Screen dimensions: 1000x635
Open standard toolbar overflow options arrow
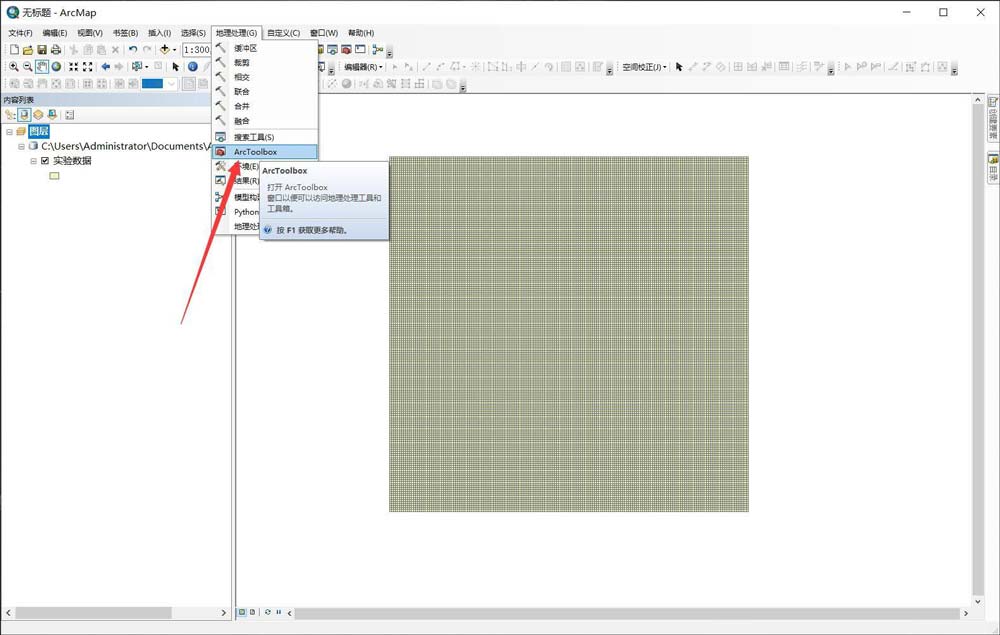click(390, 53)
